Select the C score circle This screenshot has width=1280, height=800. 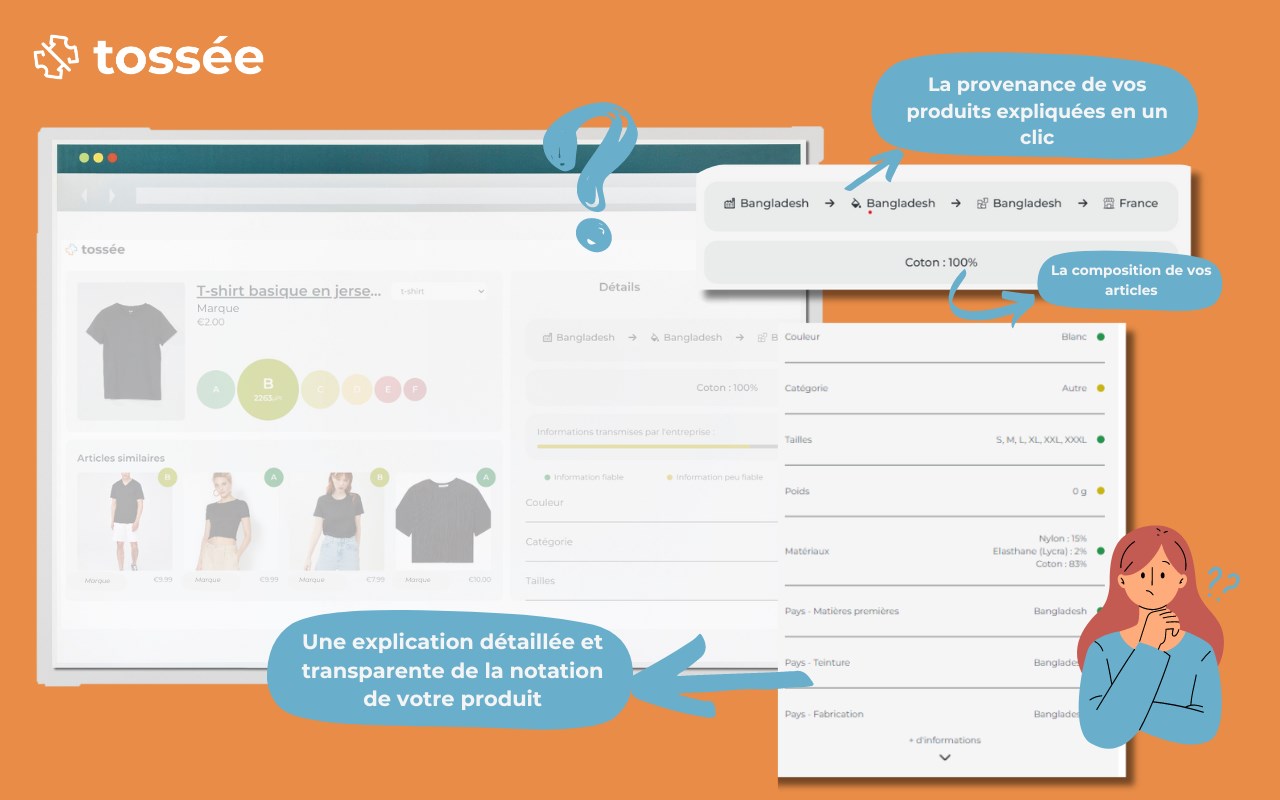pos(320,389)
